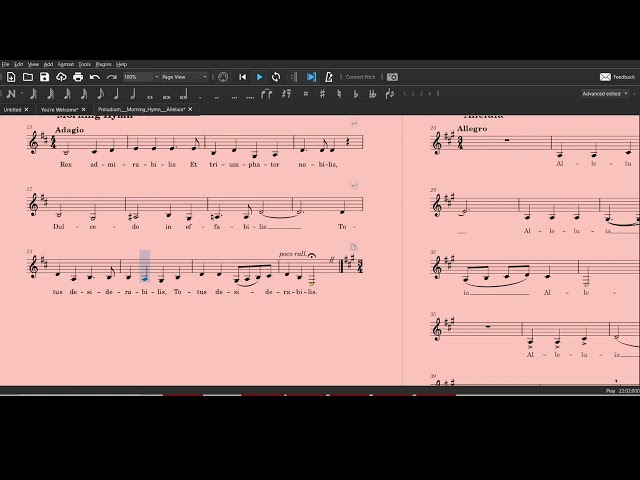Open the View menu
The height and width of the screenshot is (480, 640).
click(33, 64)
